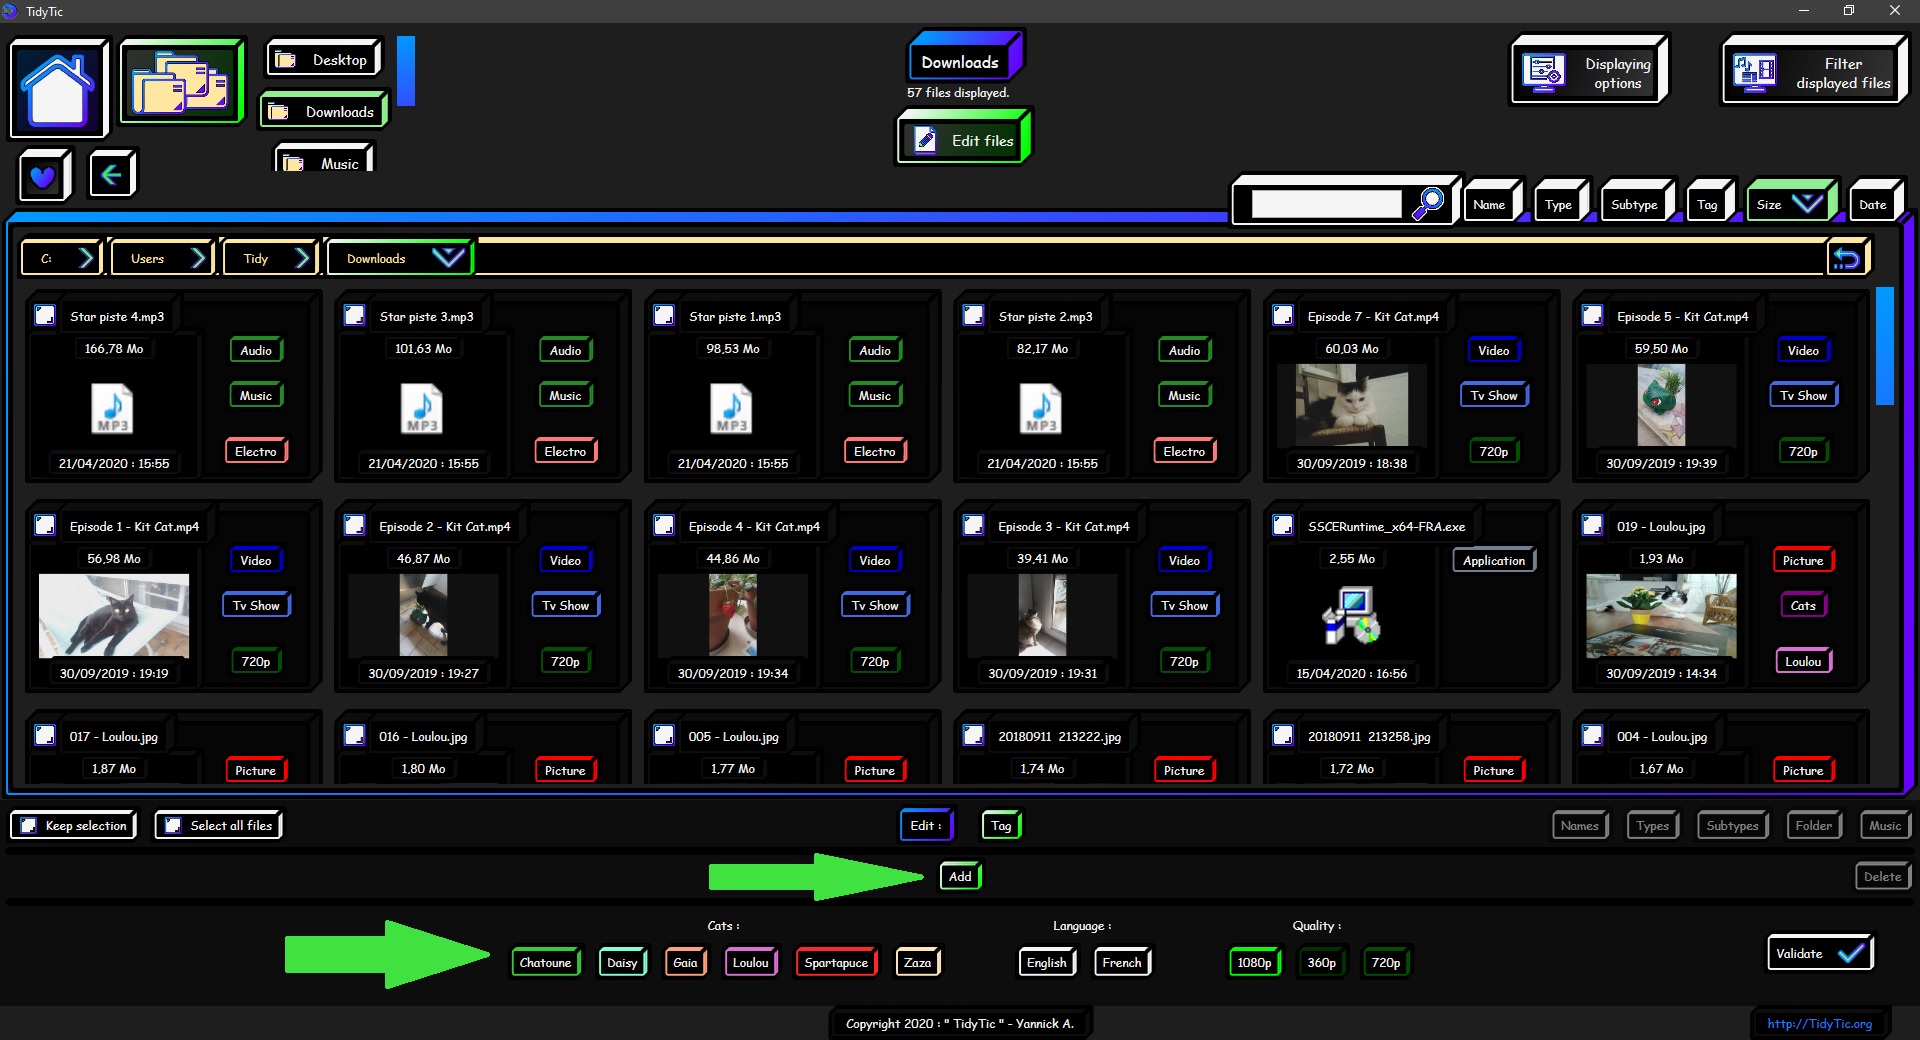1920x1040 pixels.
Task: Select the Daisy cat tag
Action: [622, 963]
